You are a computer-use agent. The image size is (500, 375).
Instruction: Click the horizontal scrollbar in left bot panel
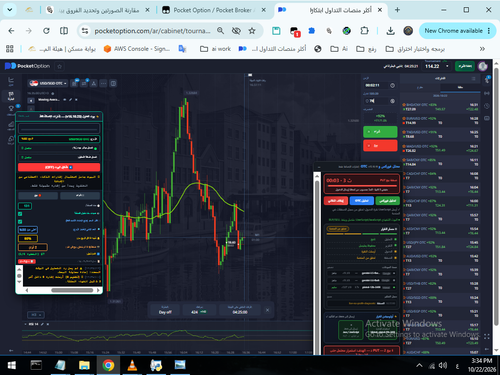(72, 290)
